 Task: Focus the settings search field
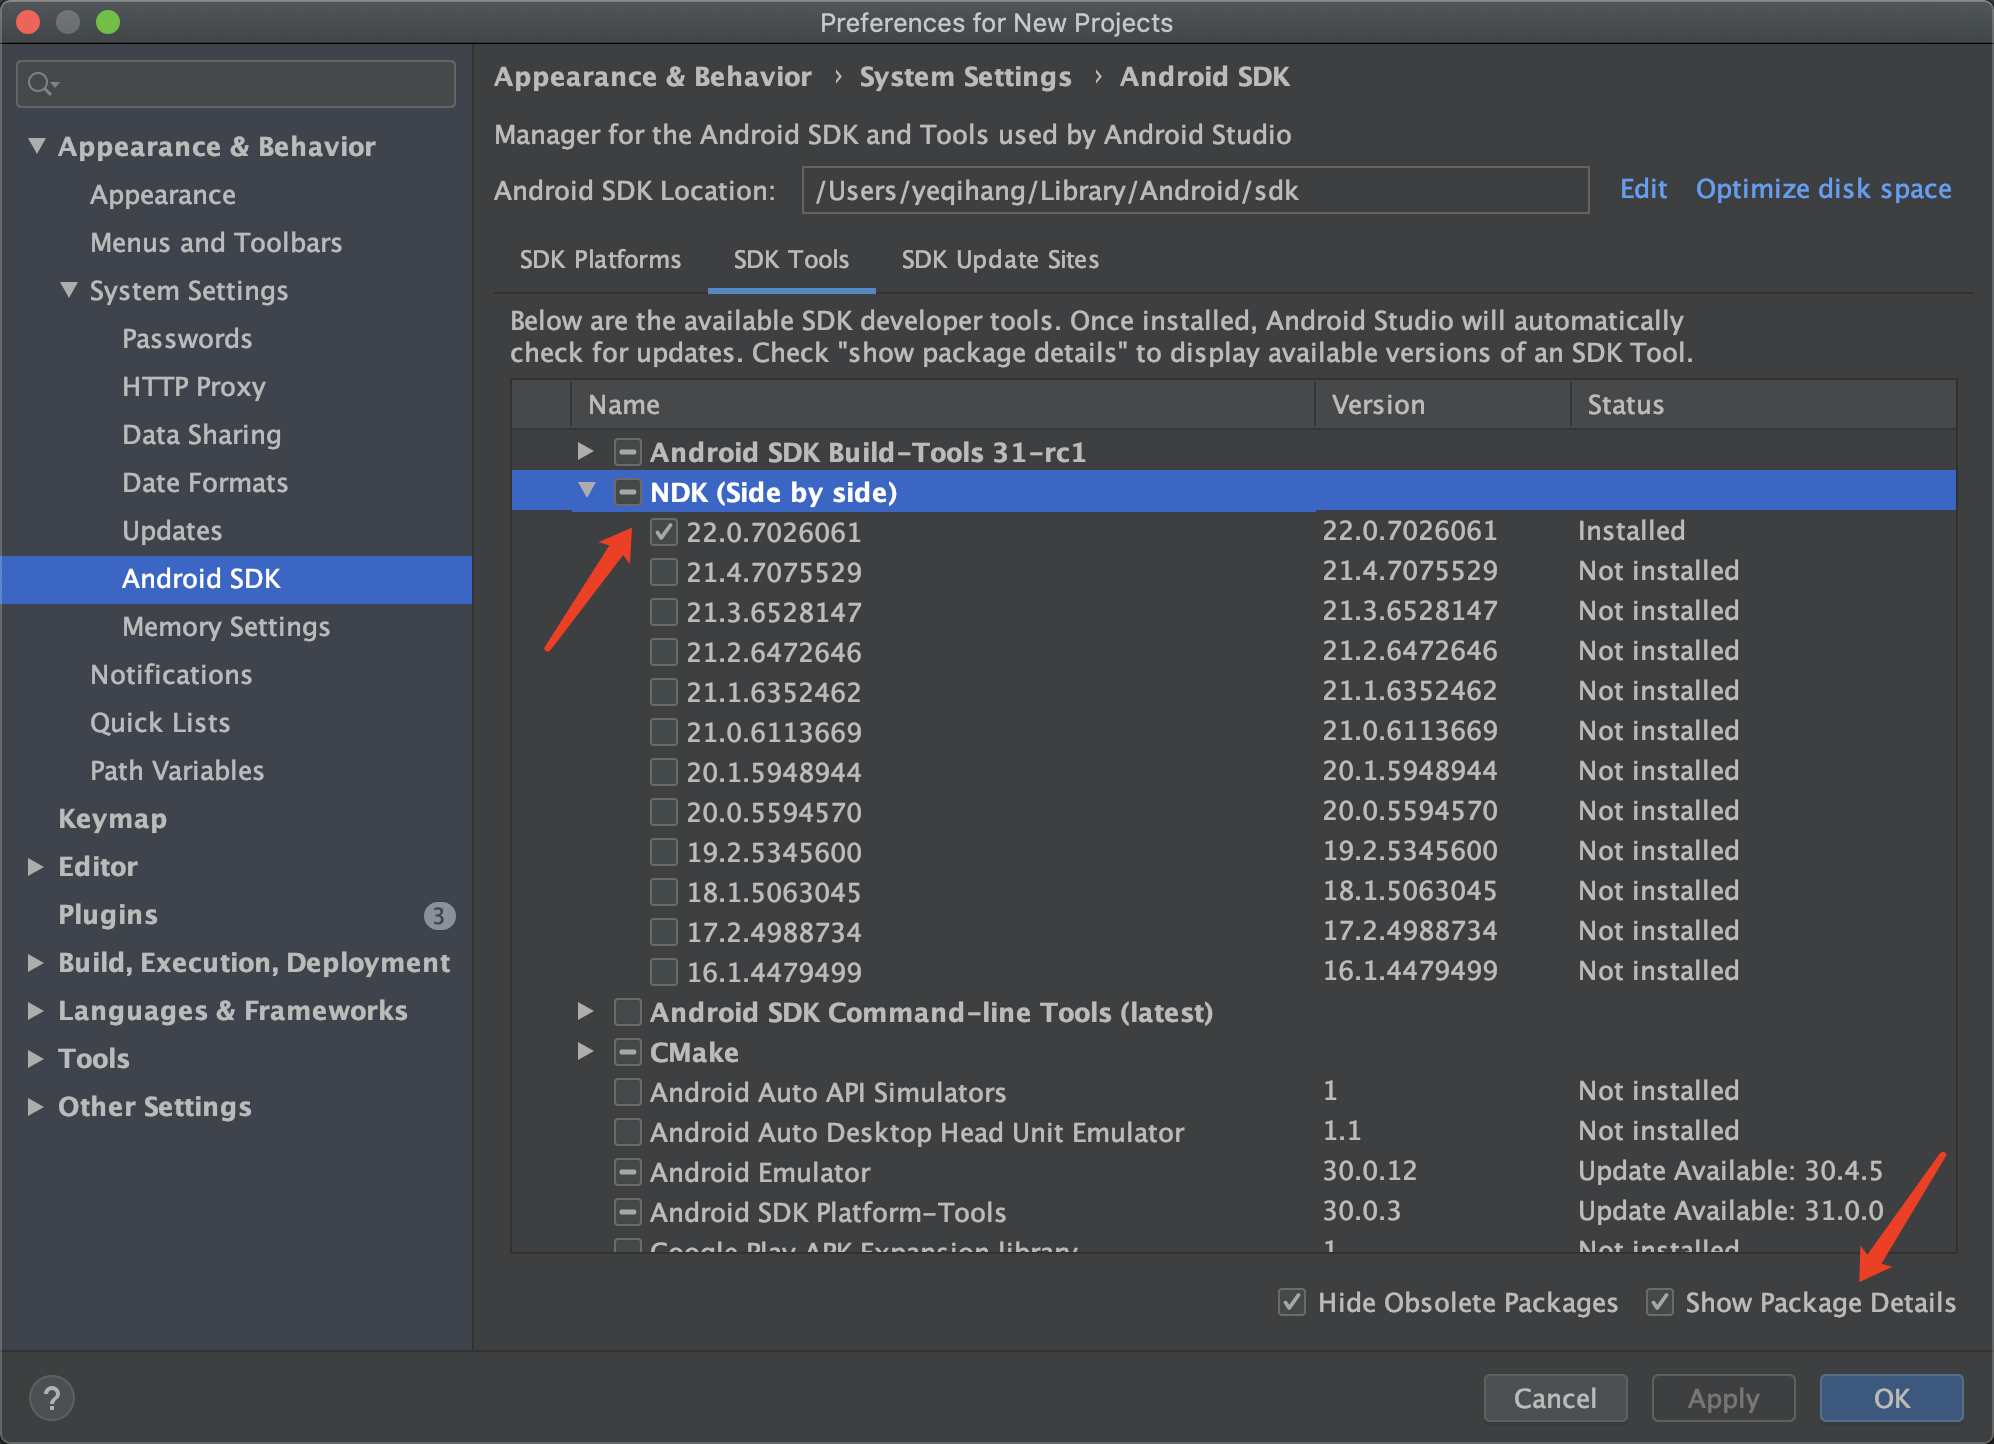point(236,84)
